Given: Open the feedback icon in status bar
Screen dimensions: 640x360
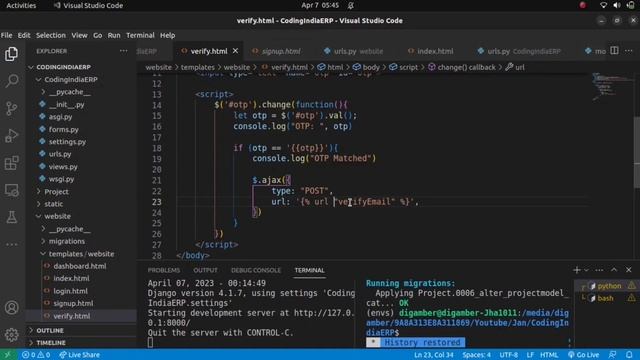Looking at the screenshot, I should 612,355.
